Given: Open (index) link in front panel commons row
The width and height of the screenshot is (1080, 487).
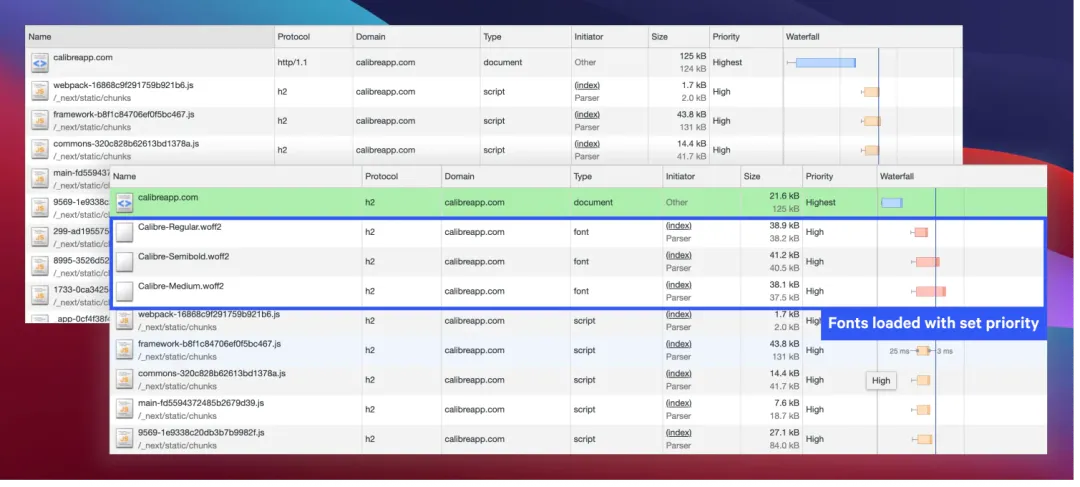Looking at the screenshot, I should (678, 374).
